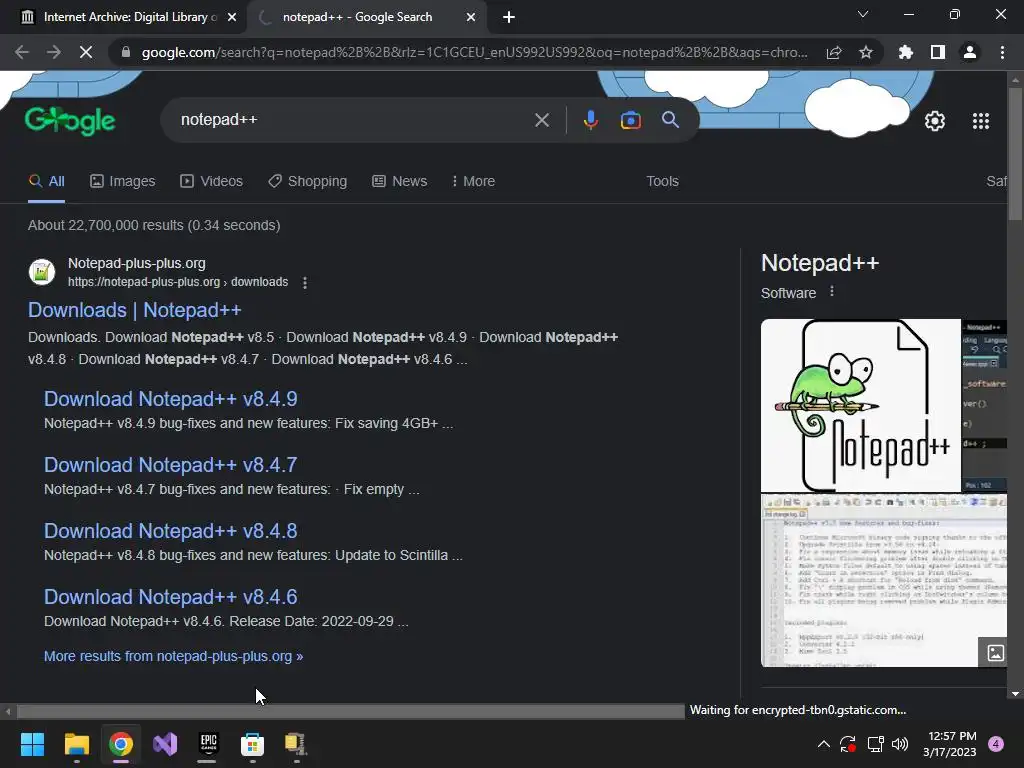This screenshot has height=768, width=1024.
Task: Click the magnifier search button
Action: click(x=670, y=120)
